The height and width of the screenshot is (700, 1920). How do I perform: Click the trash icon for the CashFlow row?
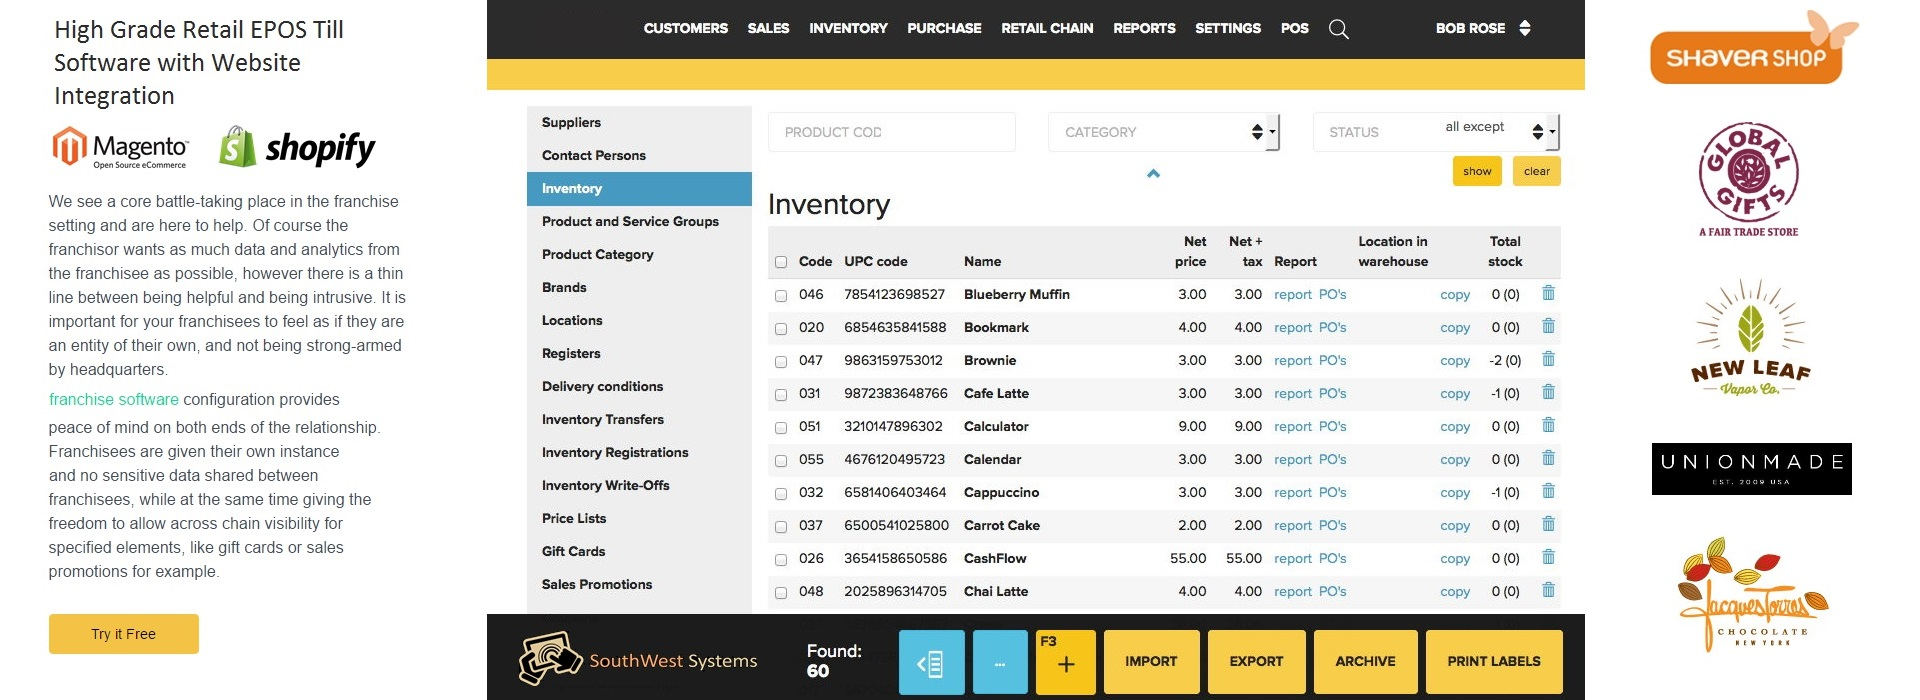coord(1548,557)
